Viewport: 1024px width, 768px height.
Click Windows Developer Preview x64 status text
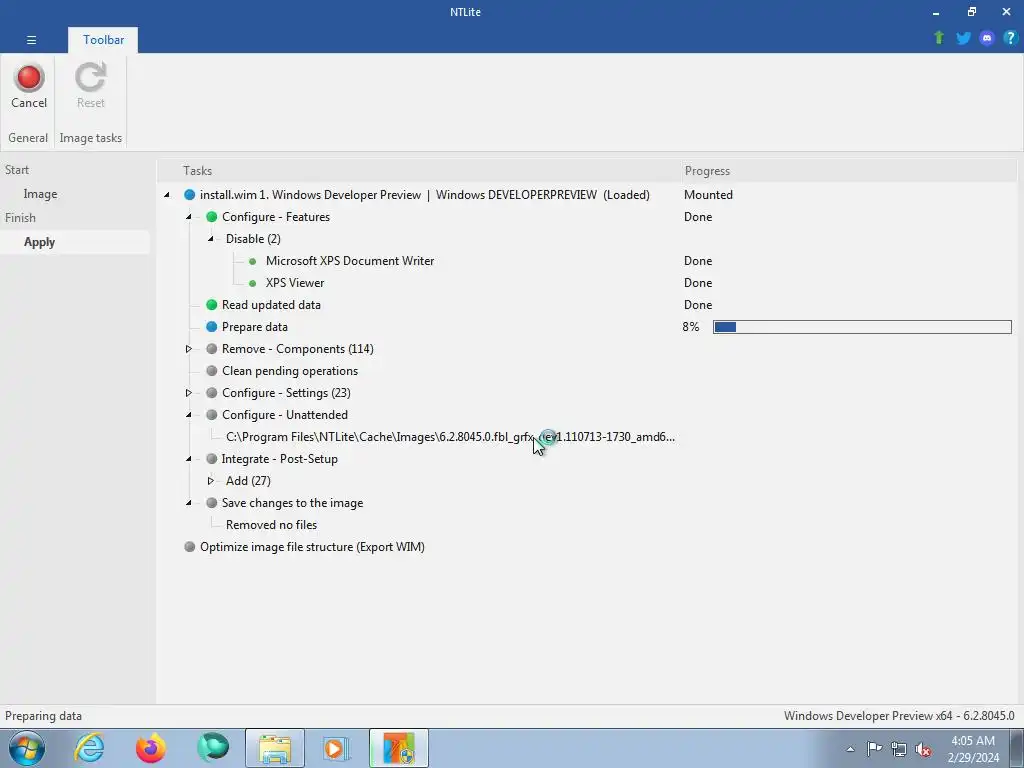pyautogui.click(x=899, y=716)
